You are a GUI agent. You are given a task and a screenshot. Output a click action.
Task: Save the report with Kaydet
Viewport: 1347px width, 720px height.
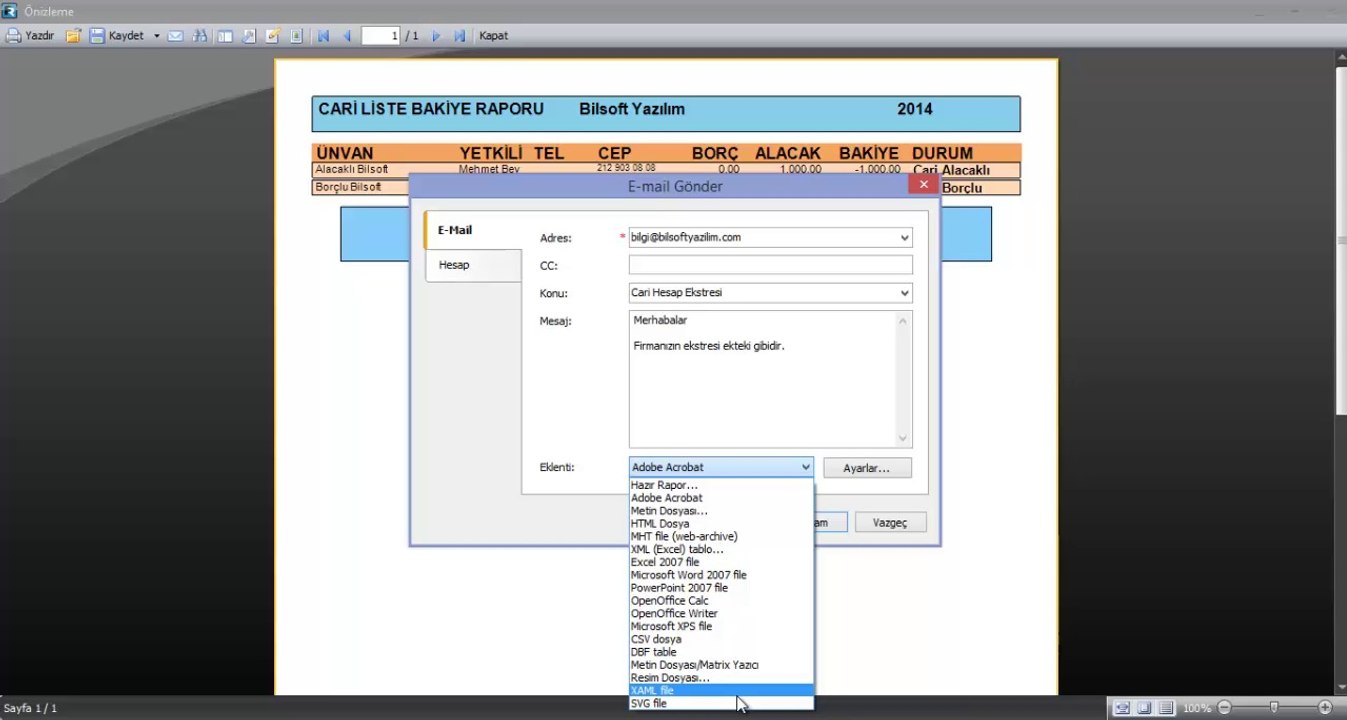coord(117,36)
